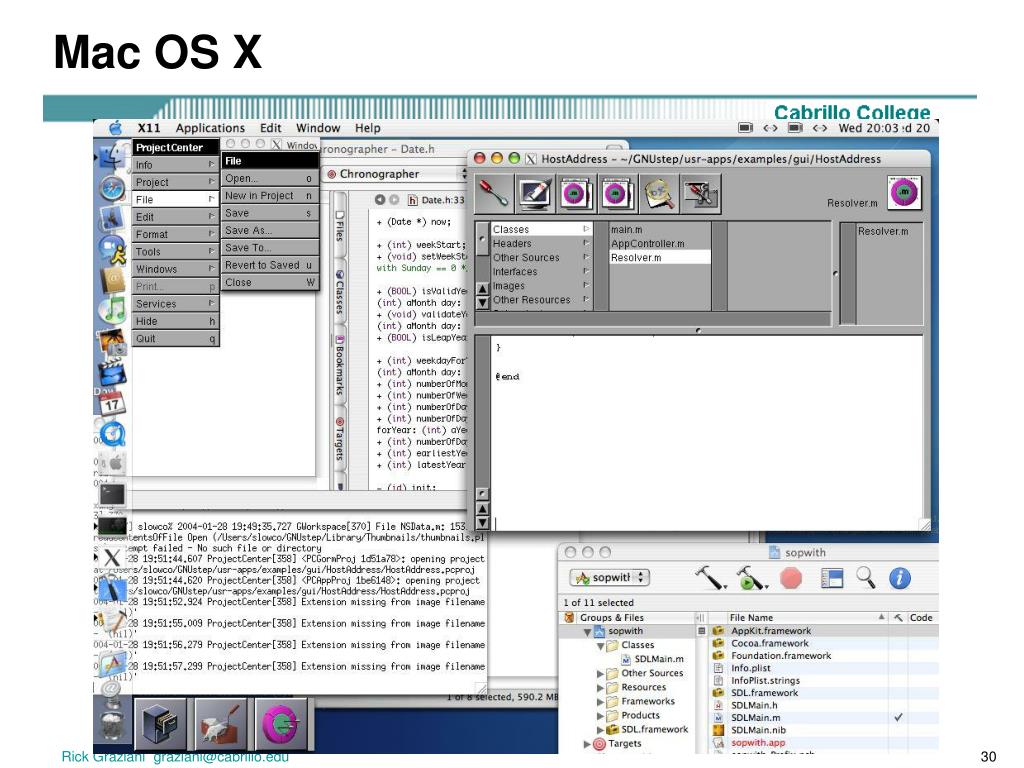Viewport: 1024px width, 768px height.
Task: Select Interfaces category in HostAddress browser
Action: 541,272
